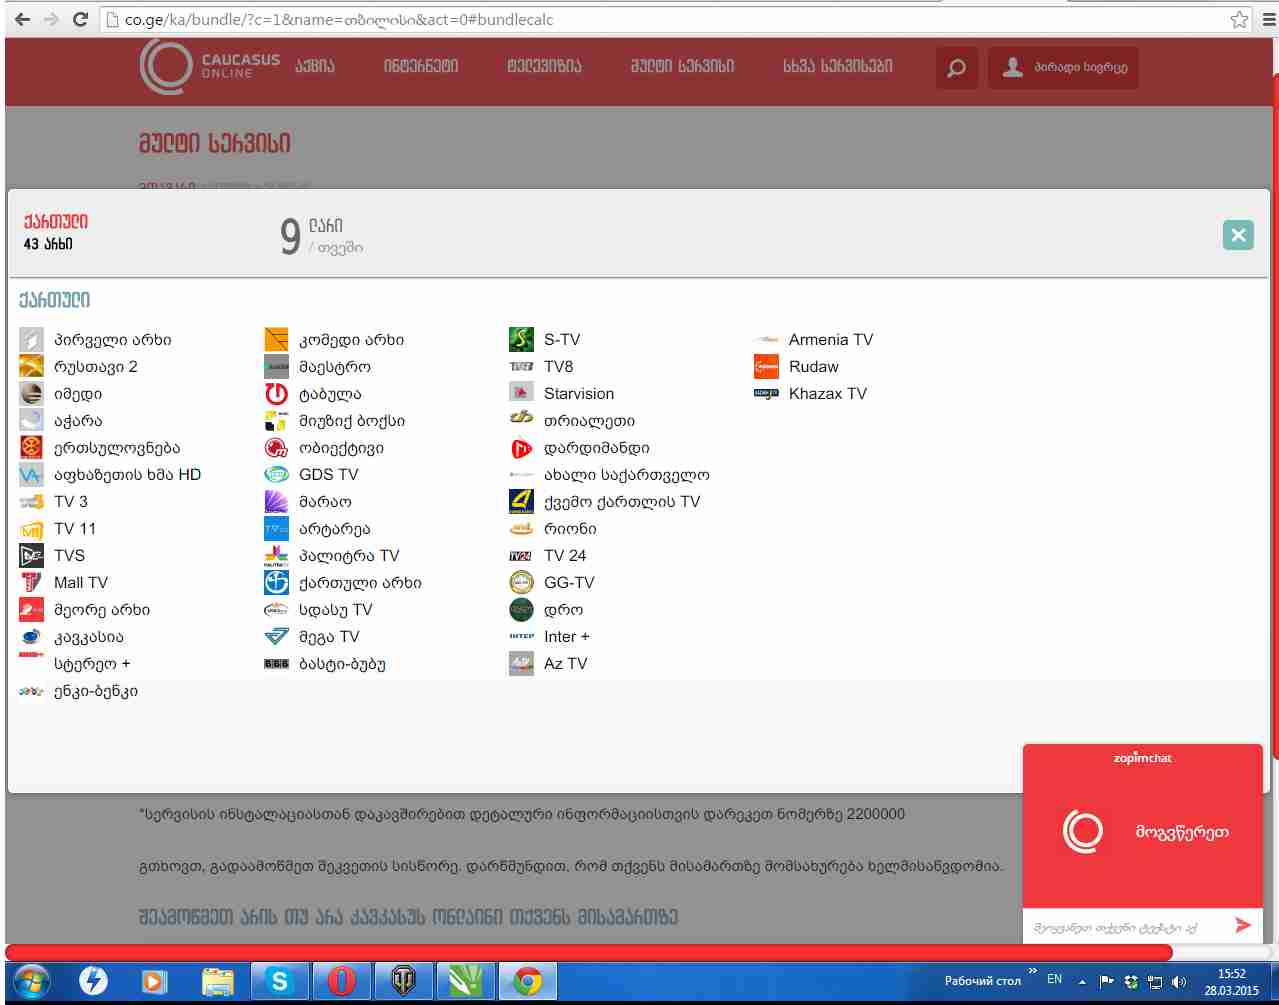Open the first navigation menu item
1279x1005 pixels.
pyautogui.click(x=315, y=67)
